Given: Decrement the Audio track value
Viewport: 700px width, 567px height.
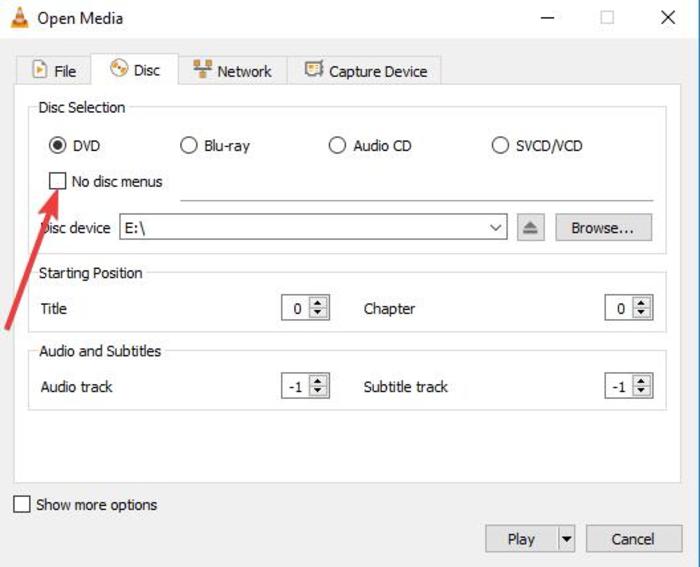Looking at the screenshot, I should point(317,391).
